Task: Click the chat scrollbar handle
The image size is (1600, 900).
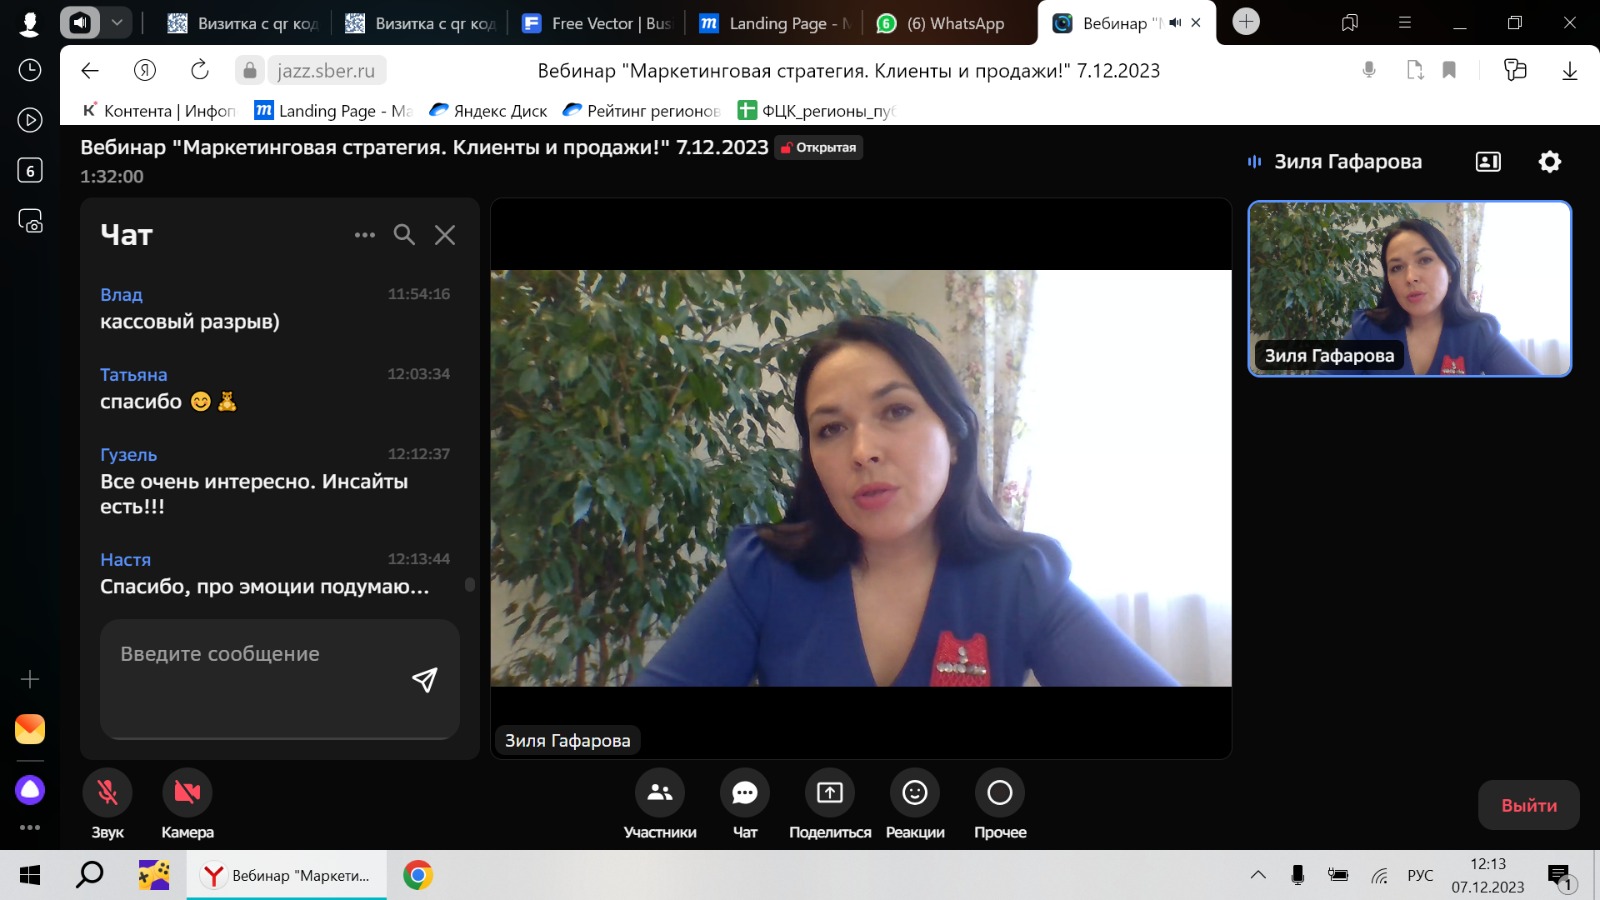Action: point(470,584)
